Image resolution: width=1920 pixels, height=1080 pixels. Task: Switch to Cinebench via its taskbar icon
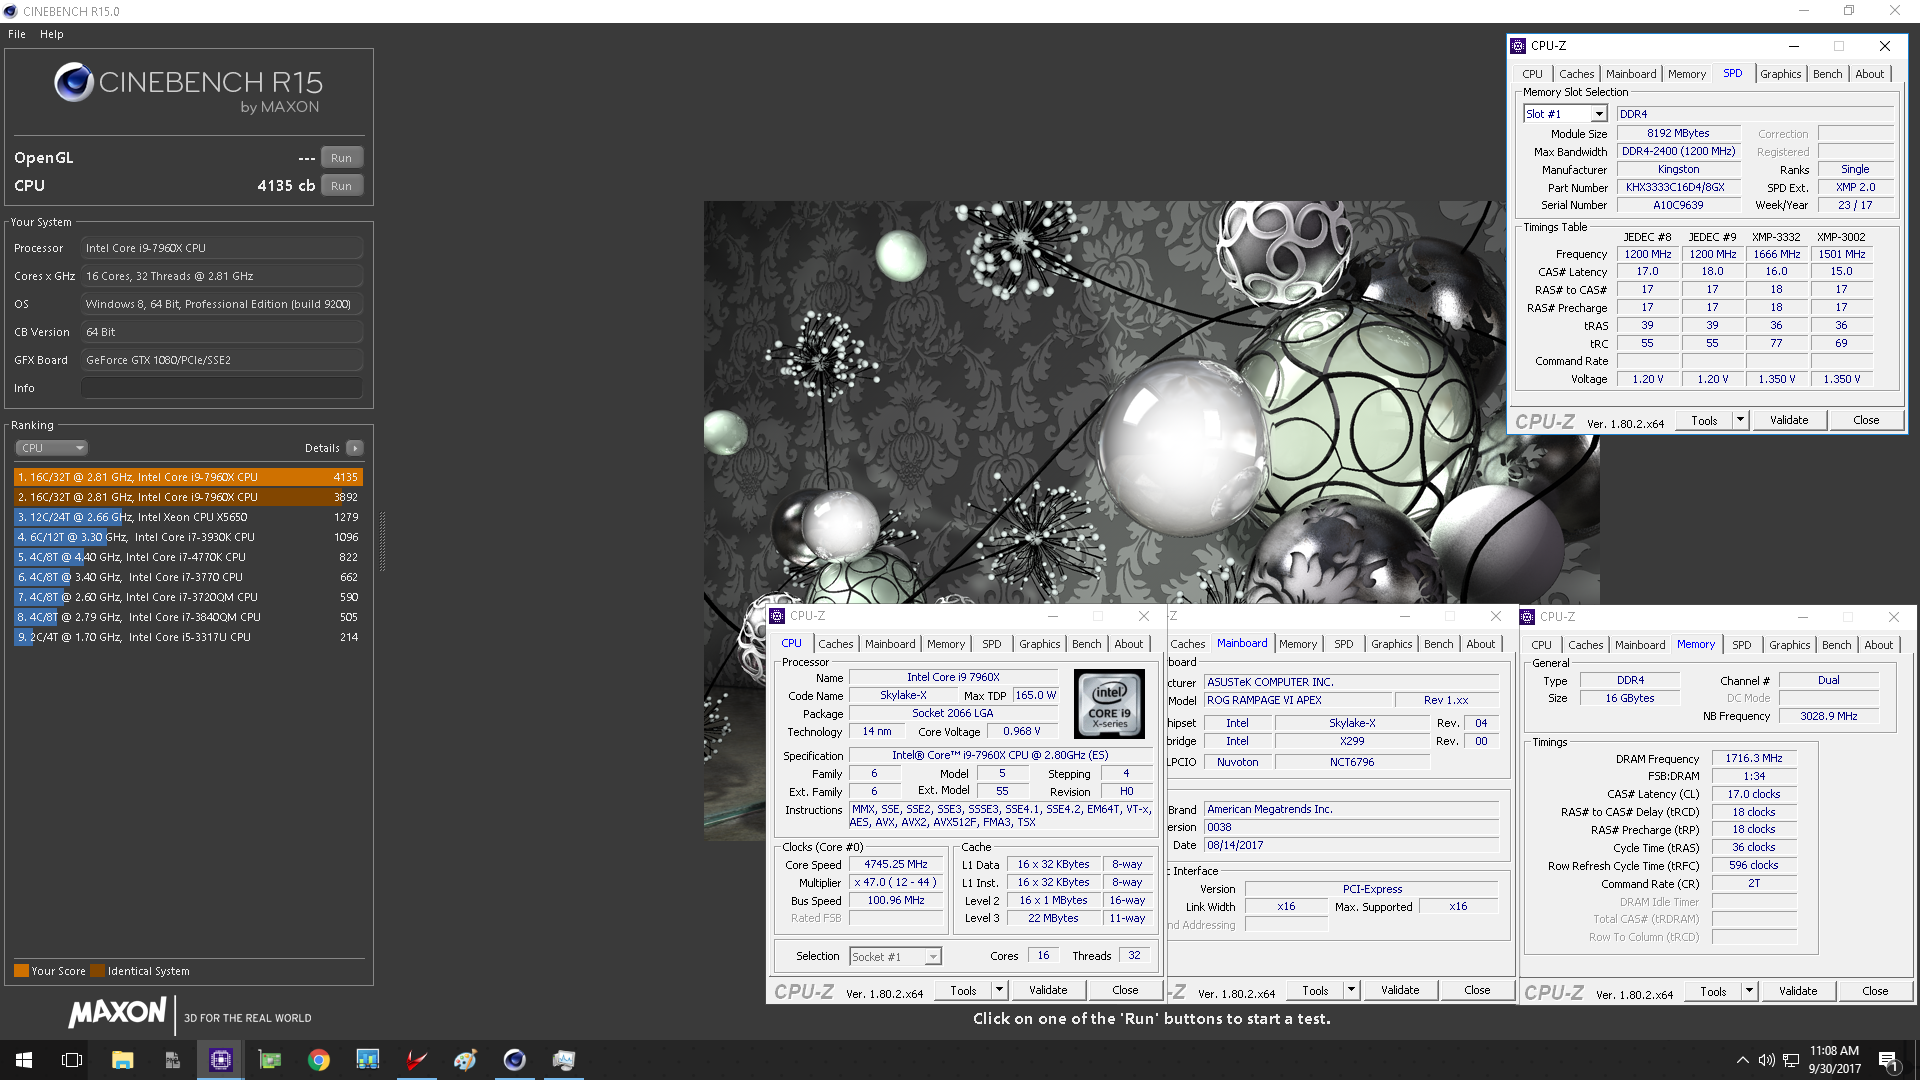point(514,1060)
